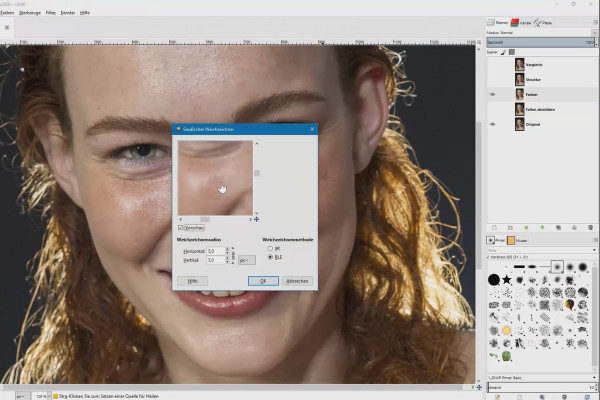Viewport: 600px width, 400px height.
Task: Click the Vertikal radius input field
Action: point(215,260)
